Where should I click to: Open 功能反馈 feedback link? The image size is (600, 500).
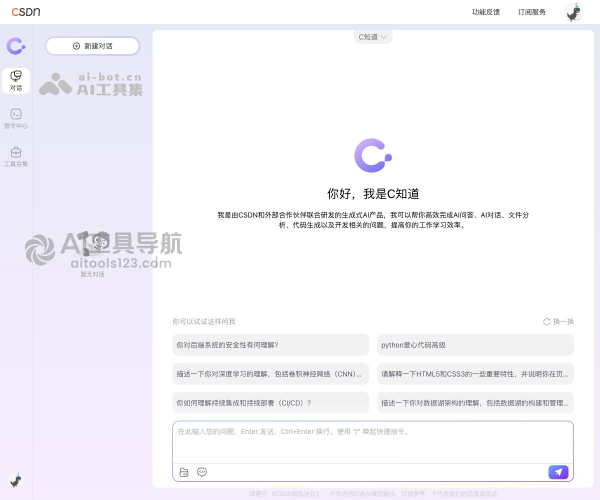486,12
